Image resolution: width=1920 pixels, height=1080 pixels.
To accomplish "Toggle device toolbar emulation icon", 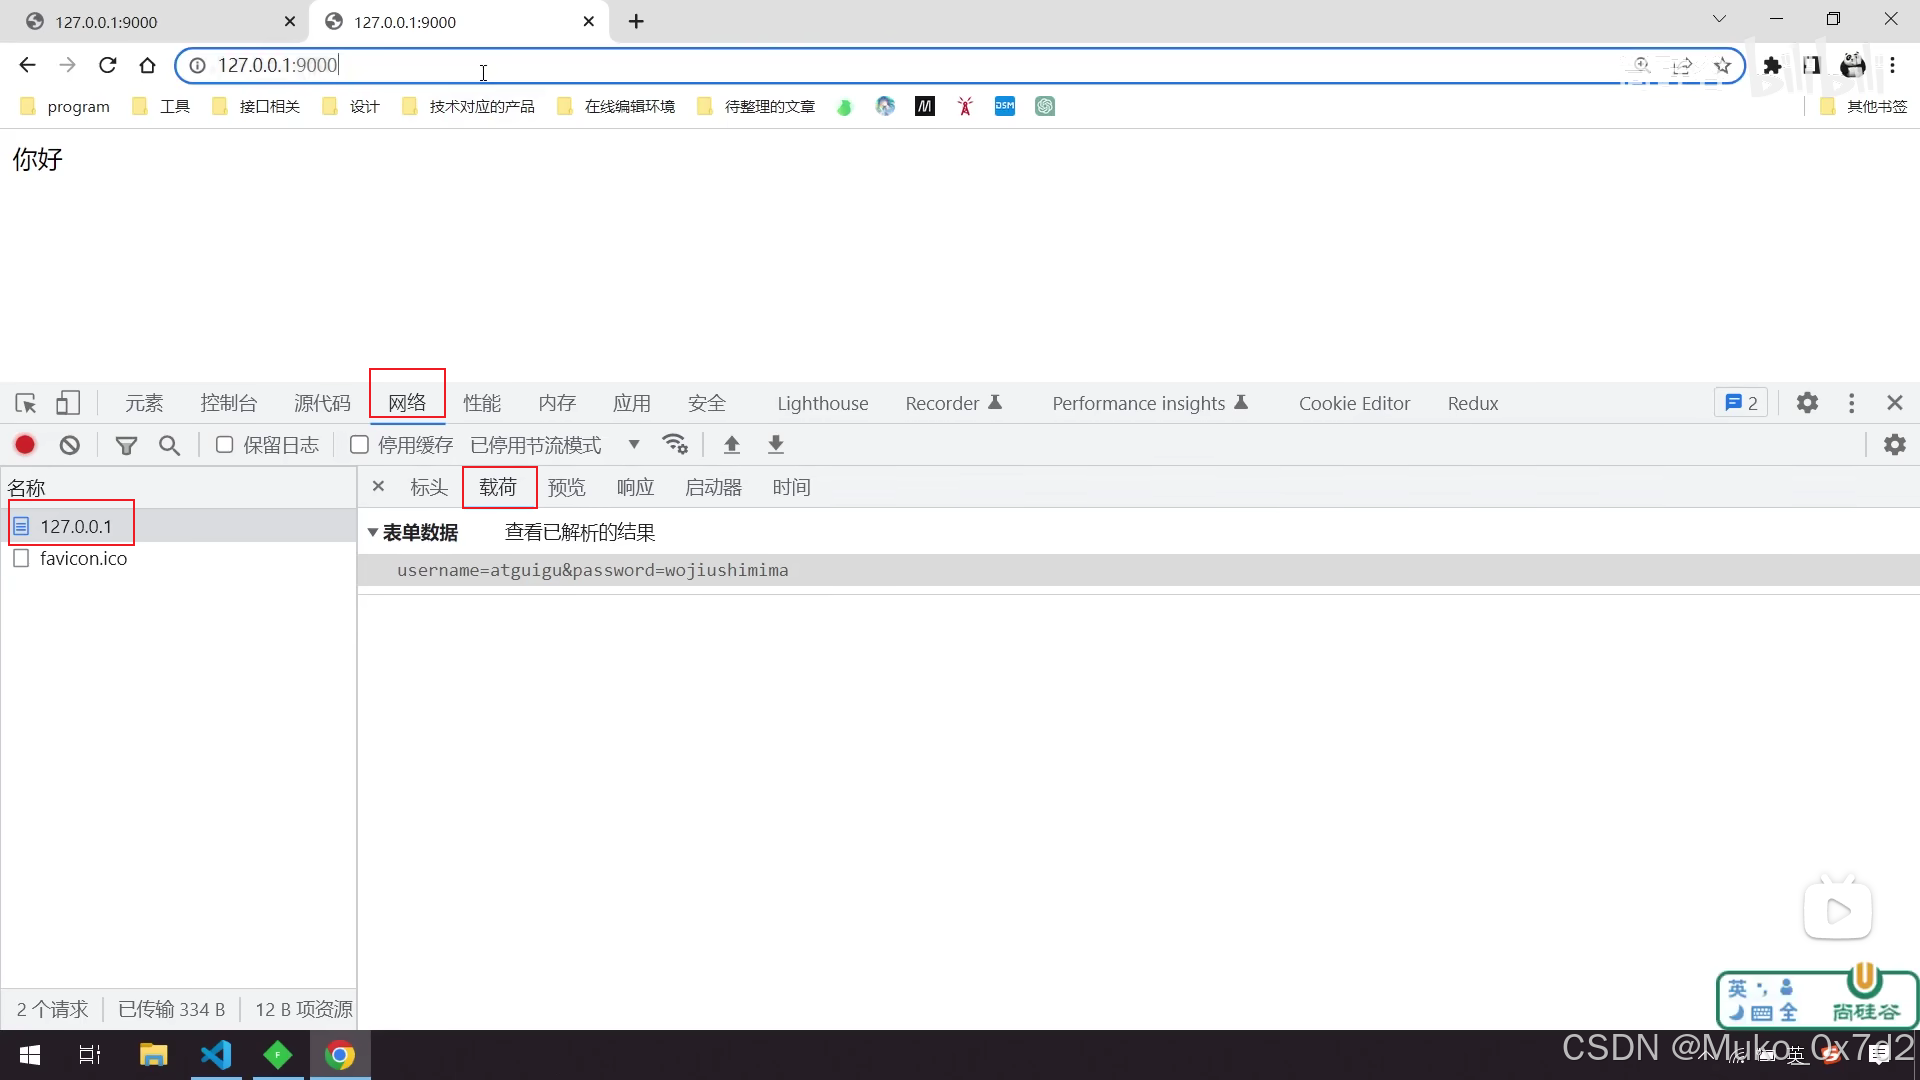I will 67,402.
